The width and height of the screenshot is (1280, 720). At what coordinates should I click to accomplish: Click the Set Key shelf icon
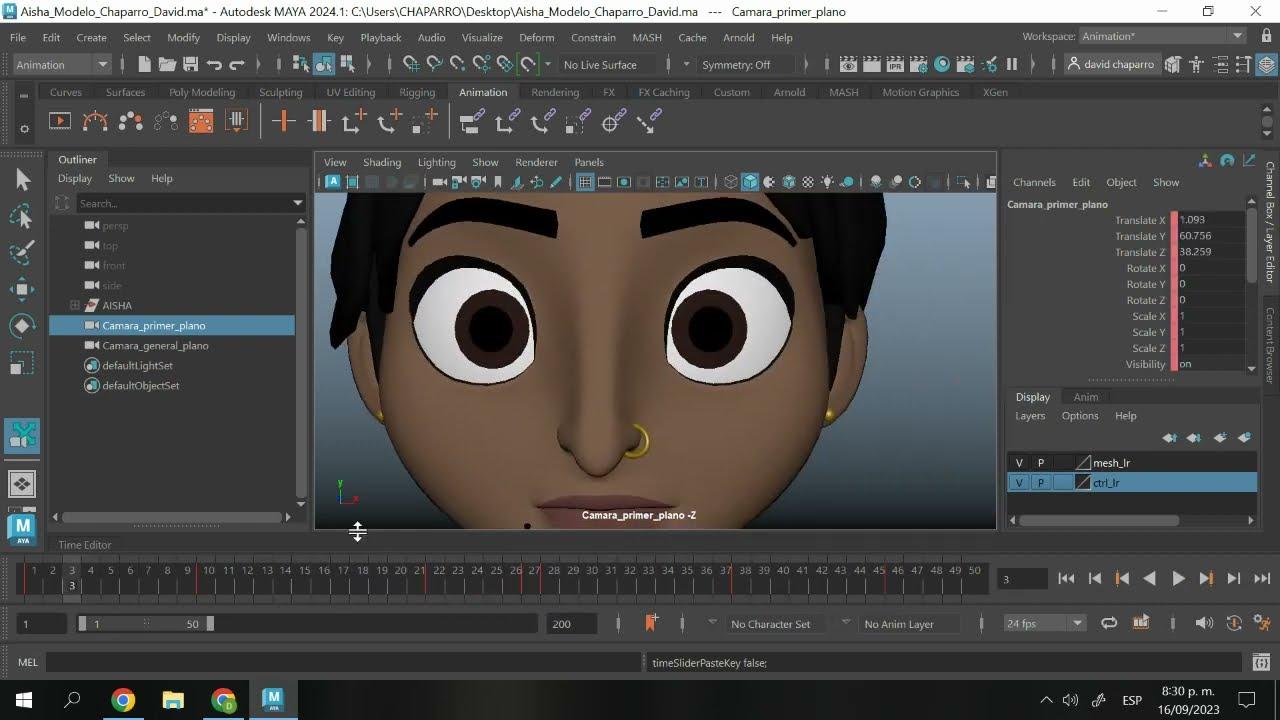tap(283, 121)
